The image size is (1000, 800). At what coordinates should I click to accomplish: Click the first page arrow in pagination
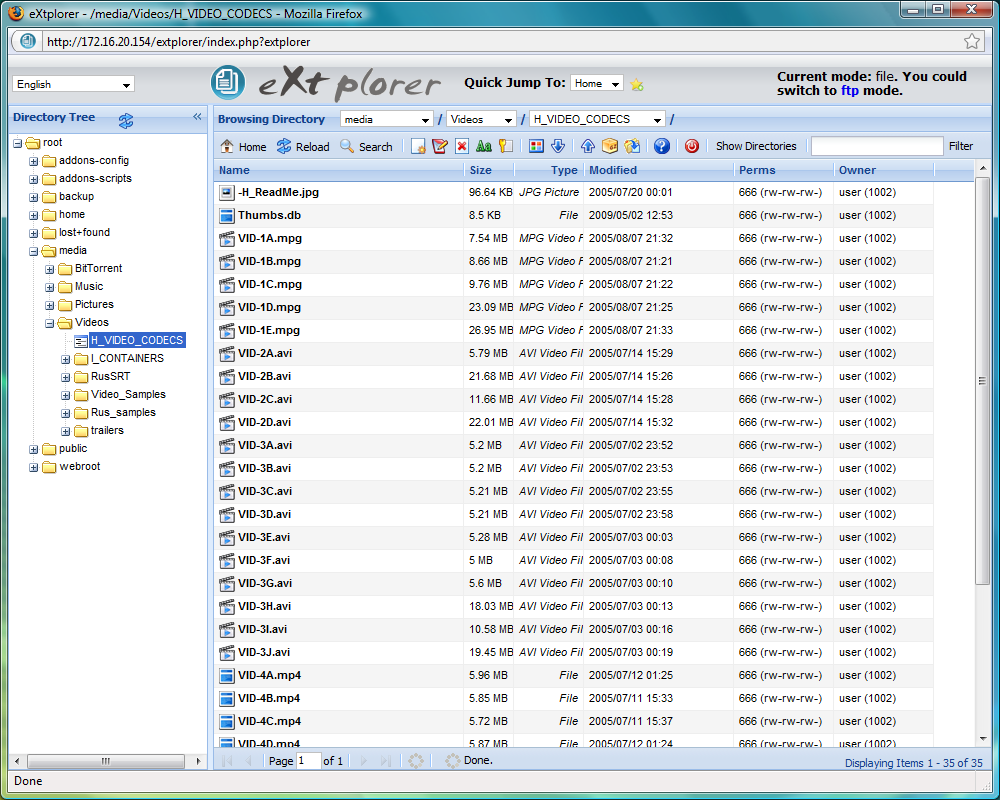click(226, 760)
